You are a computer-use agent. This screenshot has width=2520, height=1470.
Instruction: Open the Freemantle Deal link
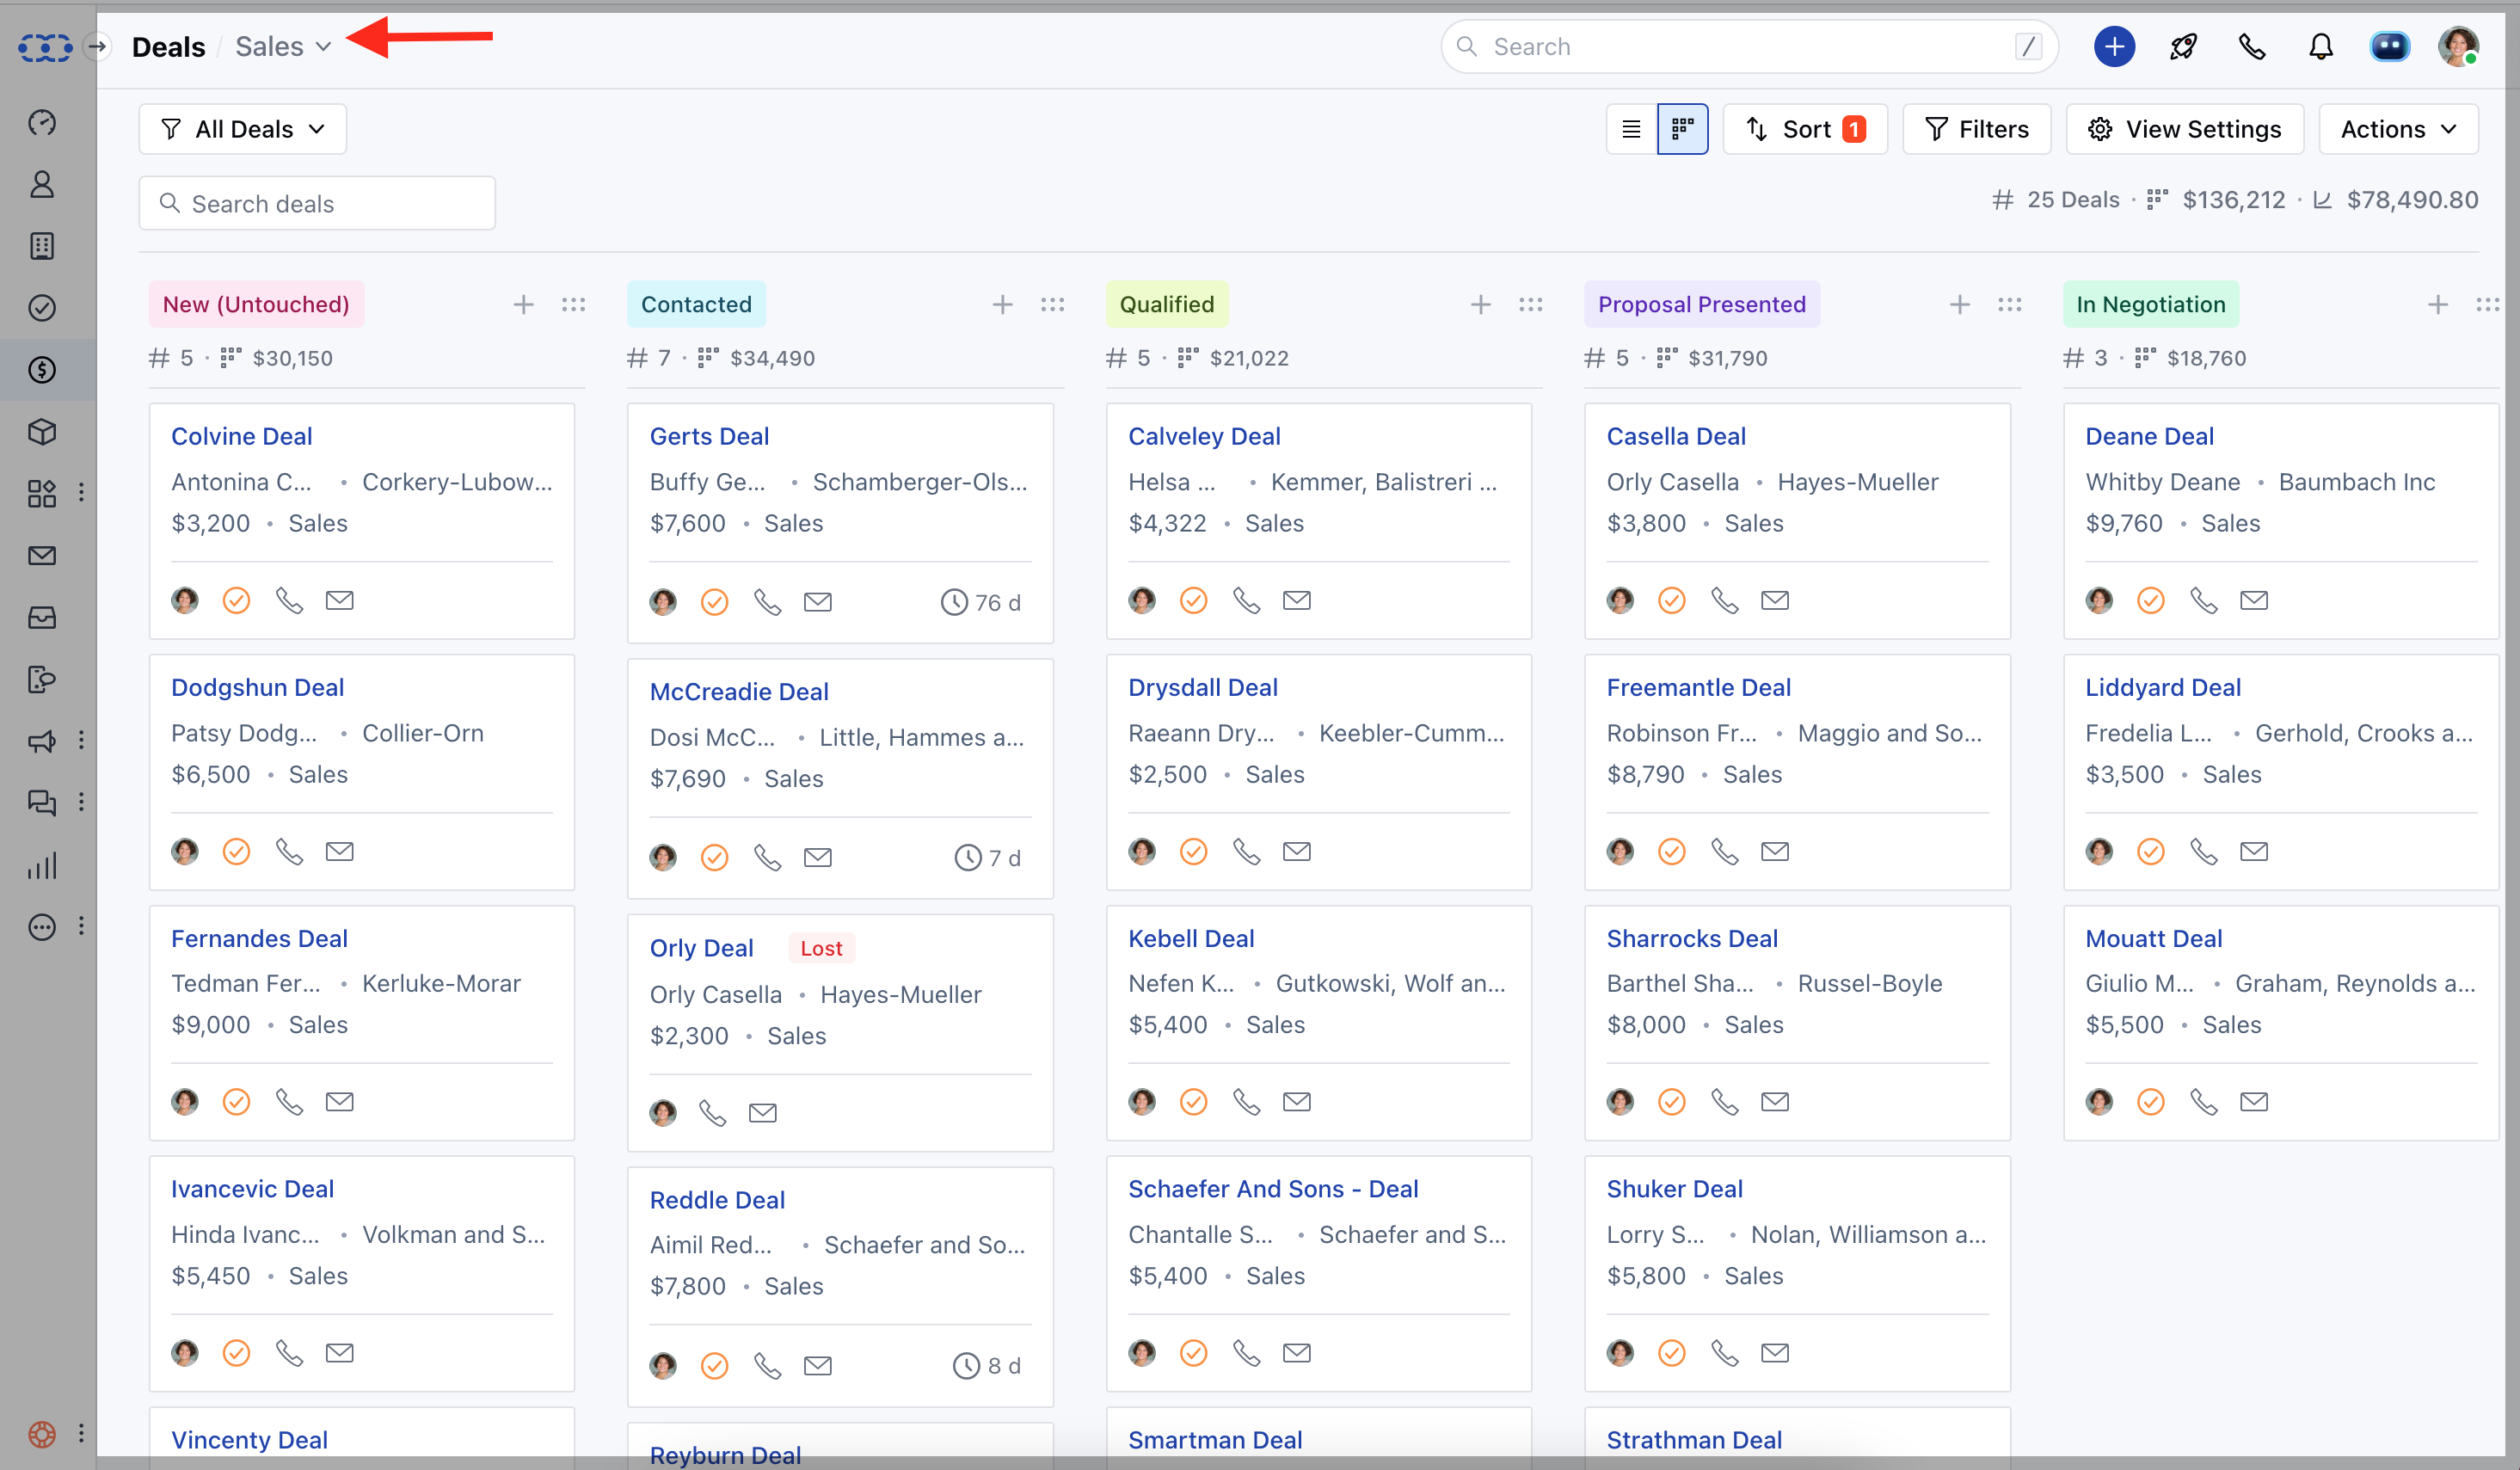coord(1698,687)
